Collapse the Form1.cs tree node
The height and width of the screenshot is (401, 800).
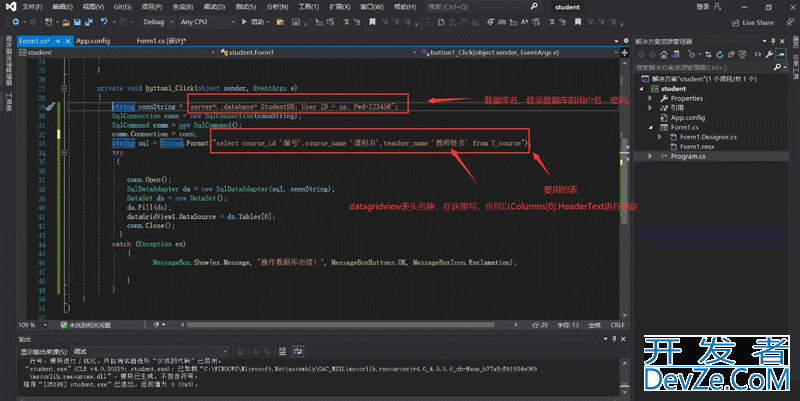[650, 127]
